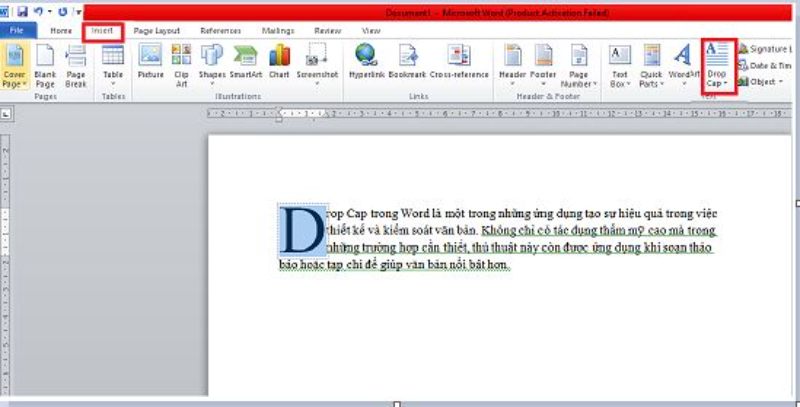The height and width of the screenshot is (407, 800).
Task: Click the Word application icon at top-left
Action: (x=5, y=11)
